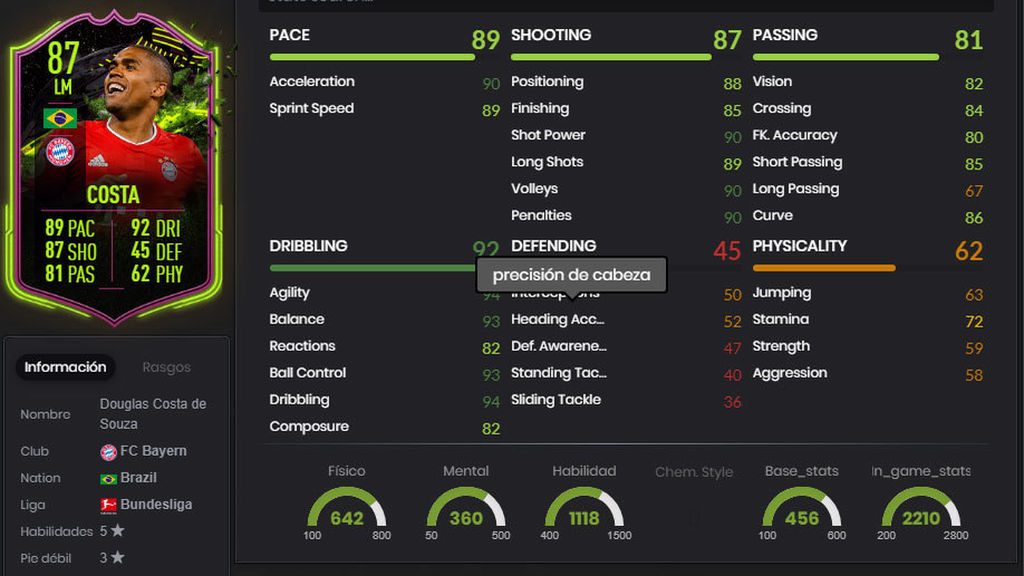Click the FC Bayern club badge icon in info panel
Image resolution: width=1024 pixels, height=576 pixels.
(108, 452)
